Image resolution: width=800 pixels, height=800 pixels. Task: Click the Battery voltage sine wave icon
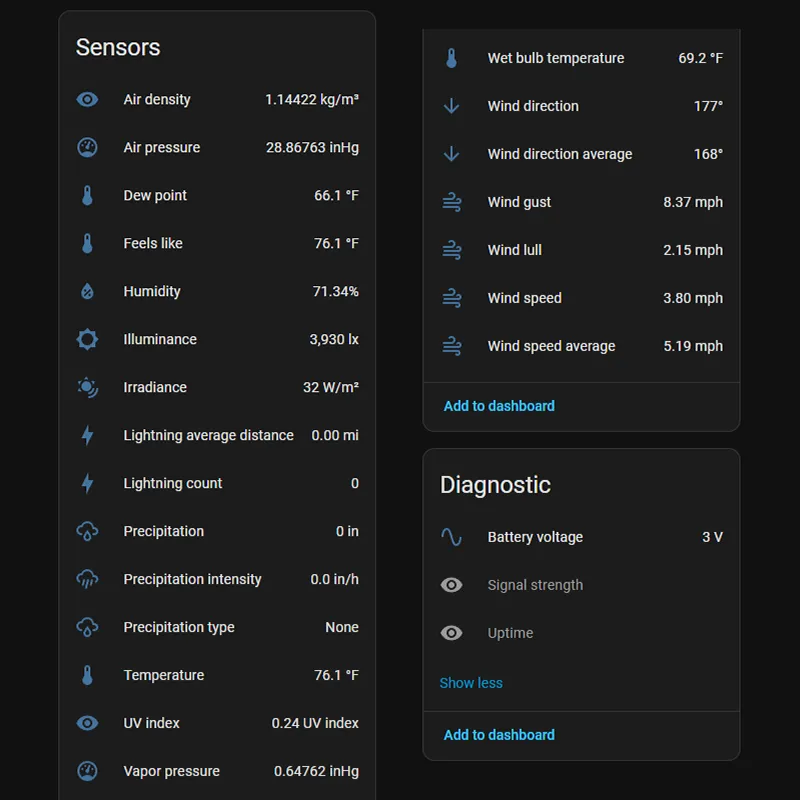(452, 537)
